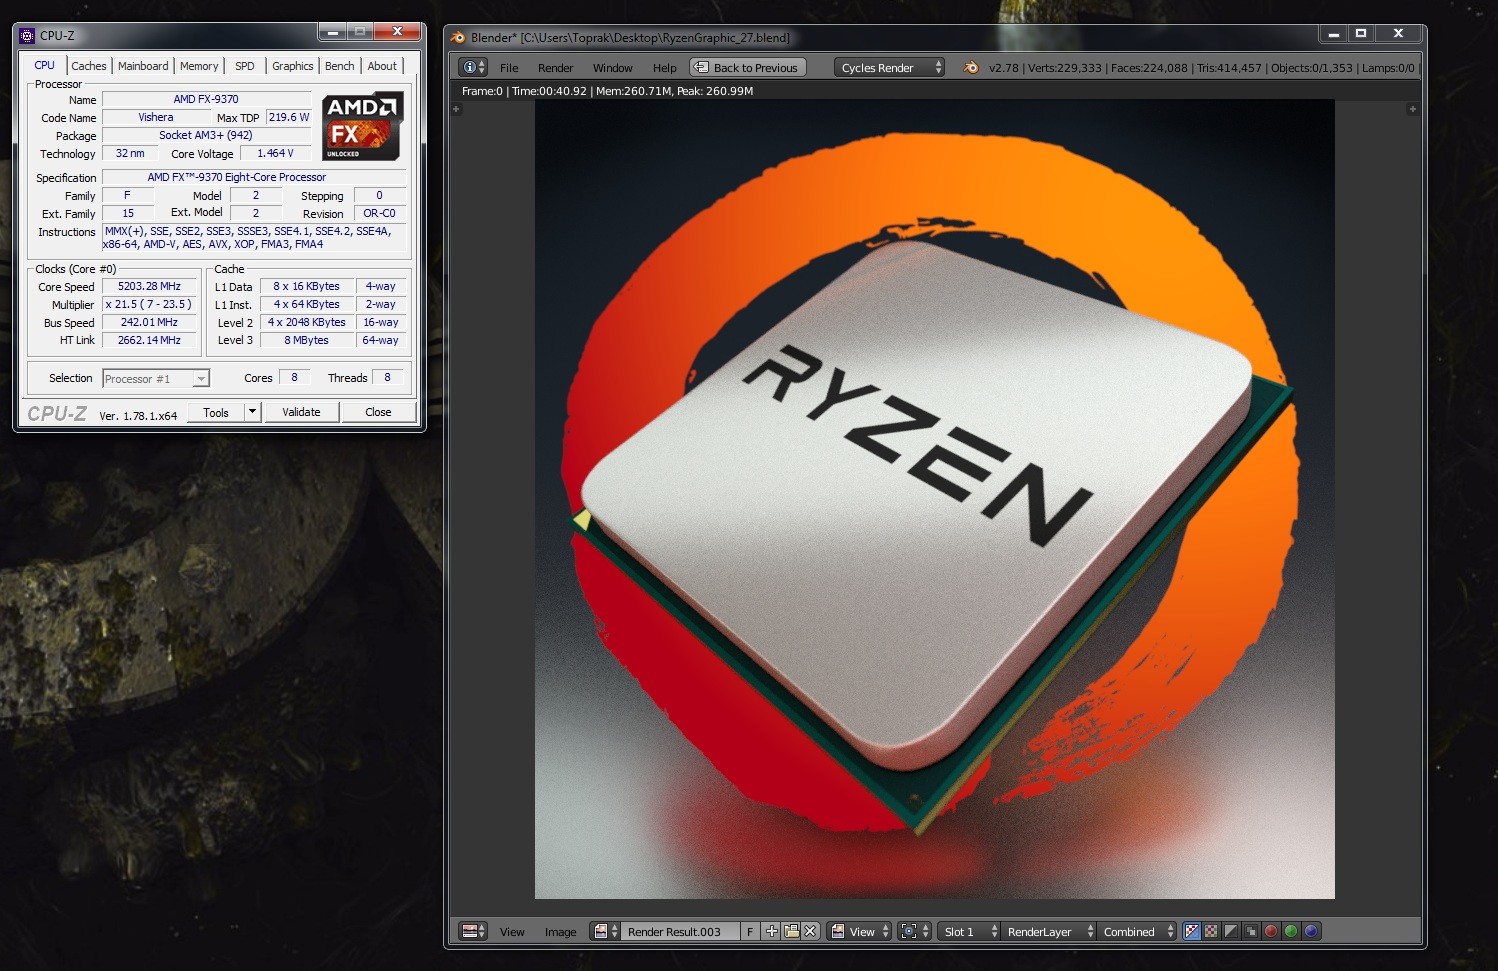This screenshot has width=1498, height=971.
Task: Expand top-right region plus in render view
Action: pyautogui.click(x=1413, y=109)
